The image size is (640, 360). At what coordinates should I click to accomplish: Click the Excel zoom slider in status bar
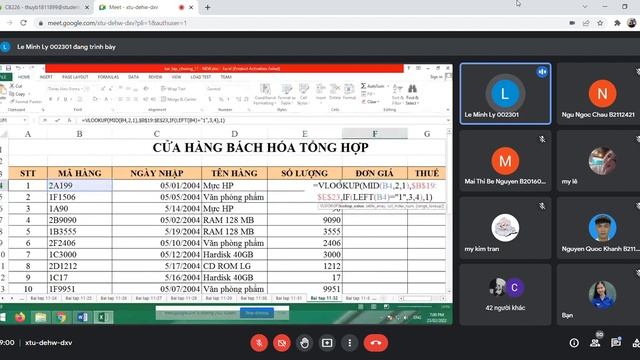416,307
